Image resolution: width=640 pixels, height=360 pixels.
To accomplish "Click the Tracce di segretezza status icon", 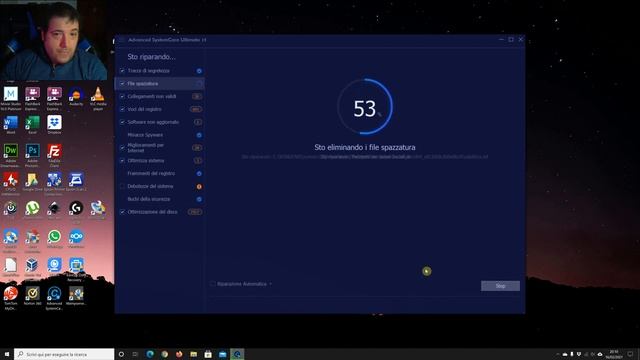I will click(199, 71).
